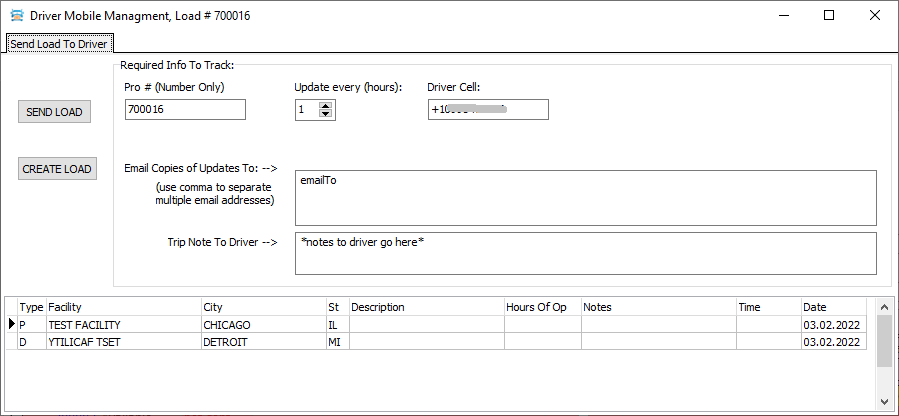Click the Driver Mobile Management app icon
This screenshot has height=416, width=899.
[16, 16]
